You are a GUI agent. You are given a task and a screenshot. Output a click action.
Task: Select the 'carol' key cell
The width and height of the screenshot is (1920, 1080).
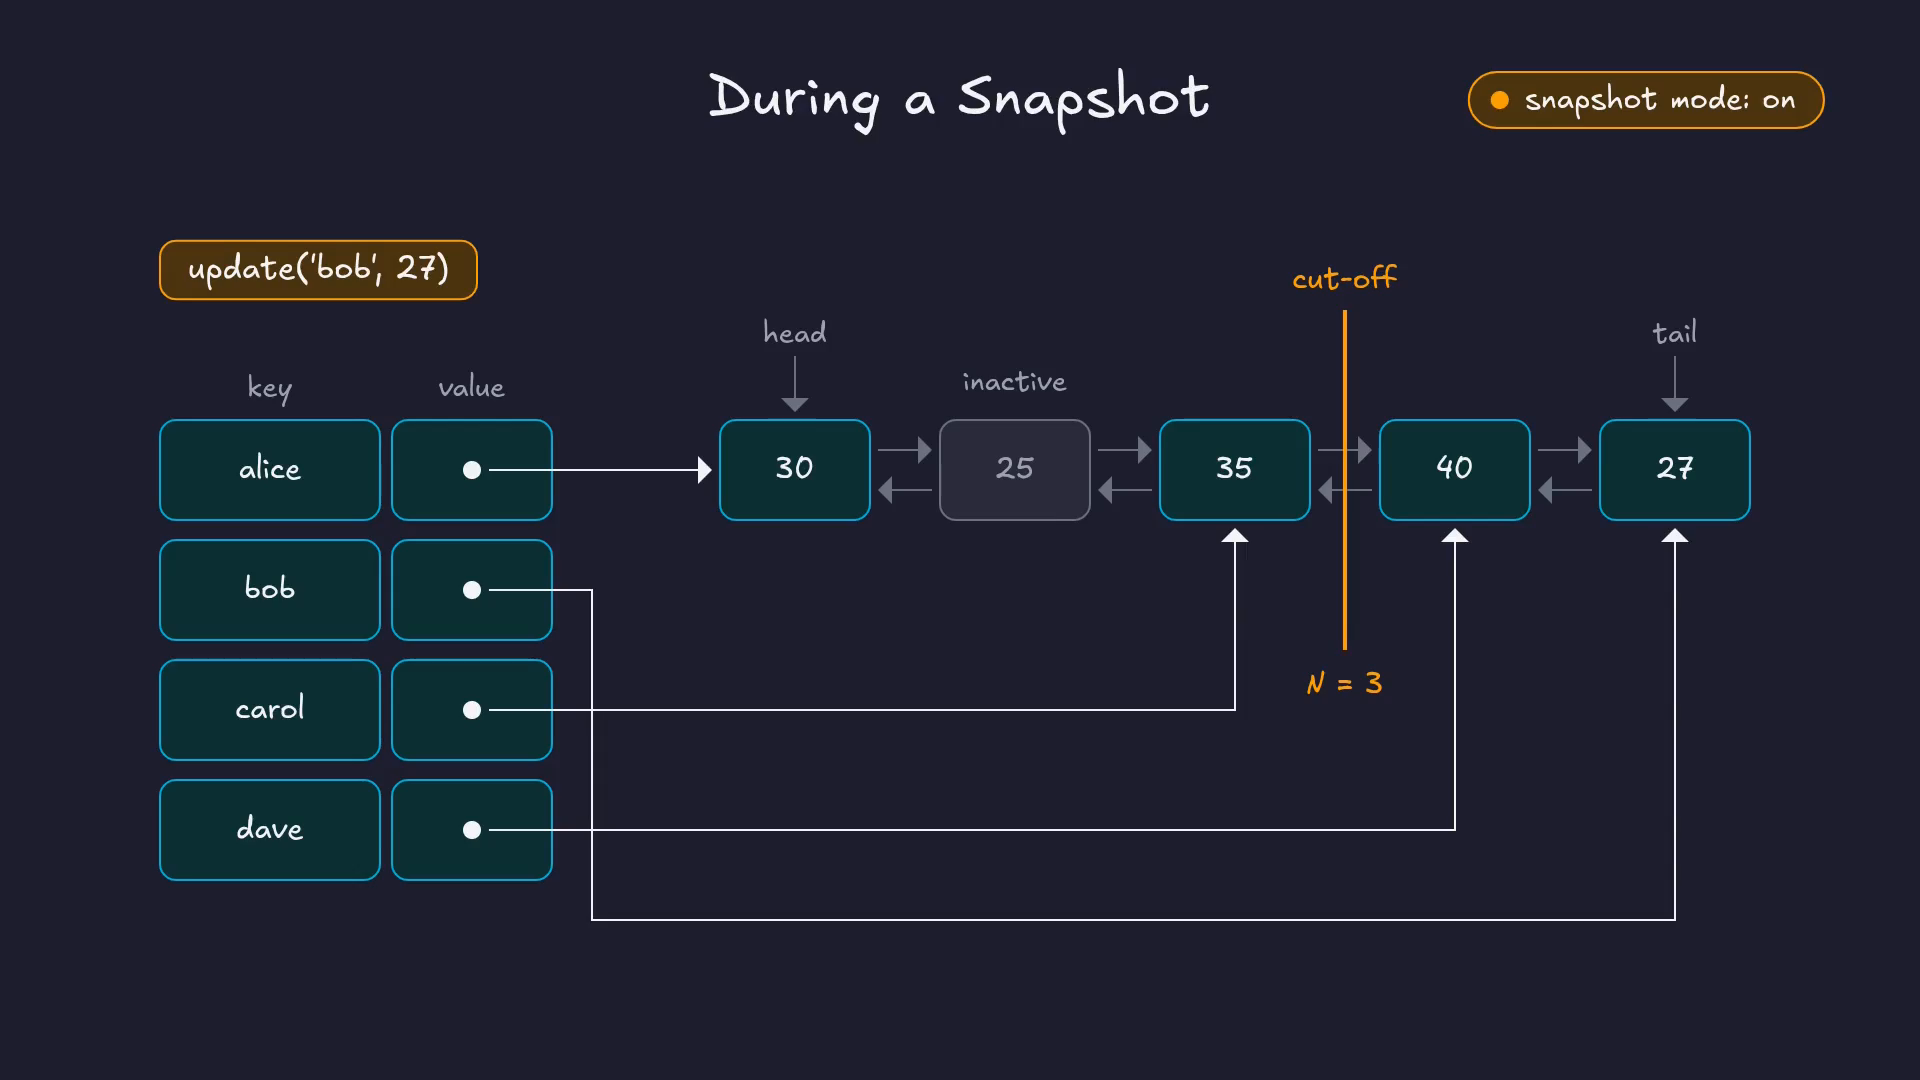[270, 710]
